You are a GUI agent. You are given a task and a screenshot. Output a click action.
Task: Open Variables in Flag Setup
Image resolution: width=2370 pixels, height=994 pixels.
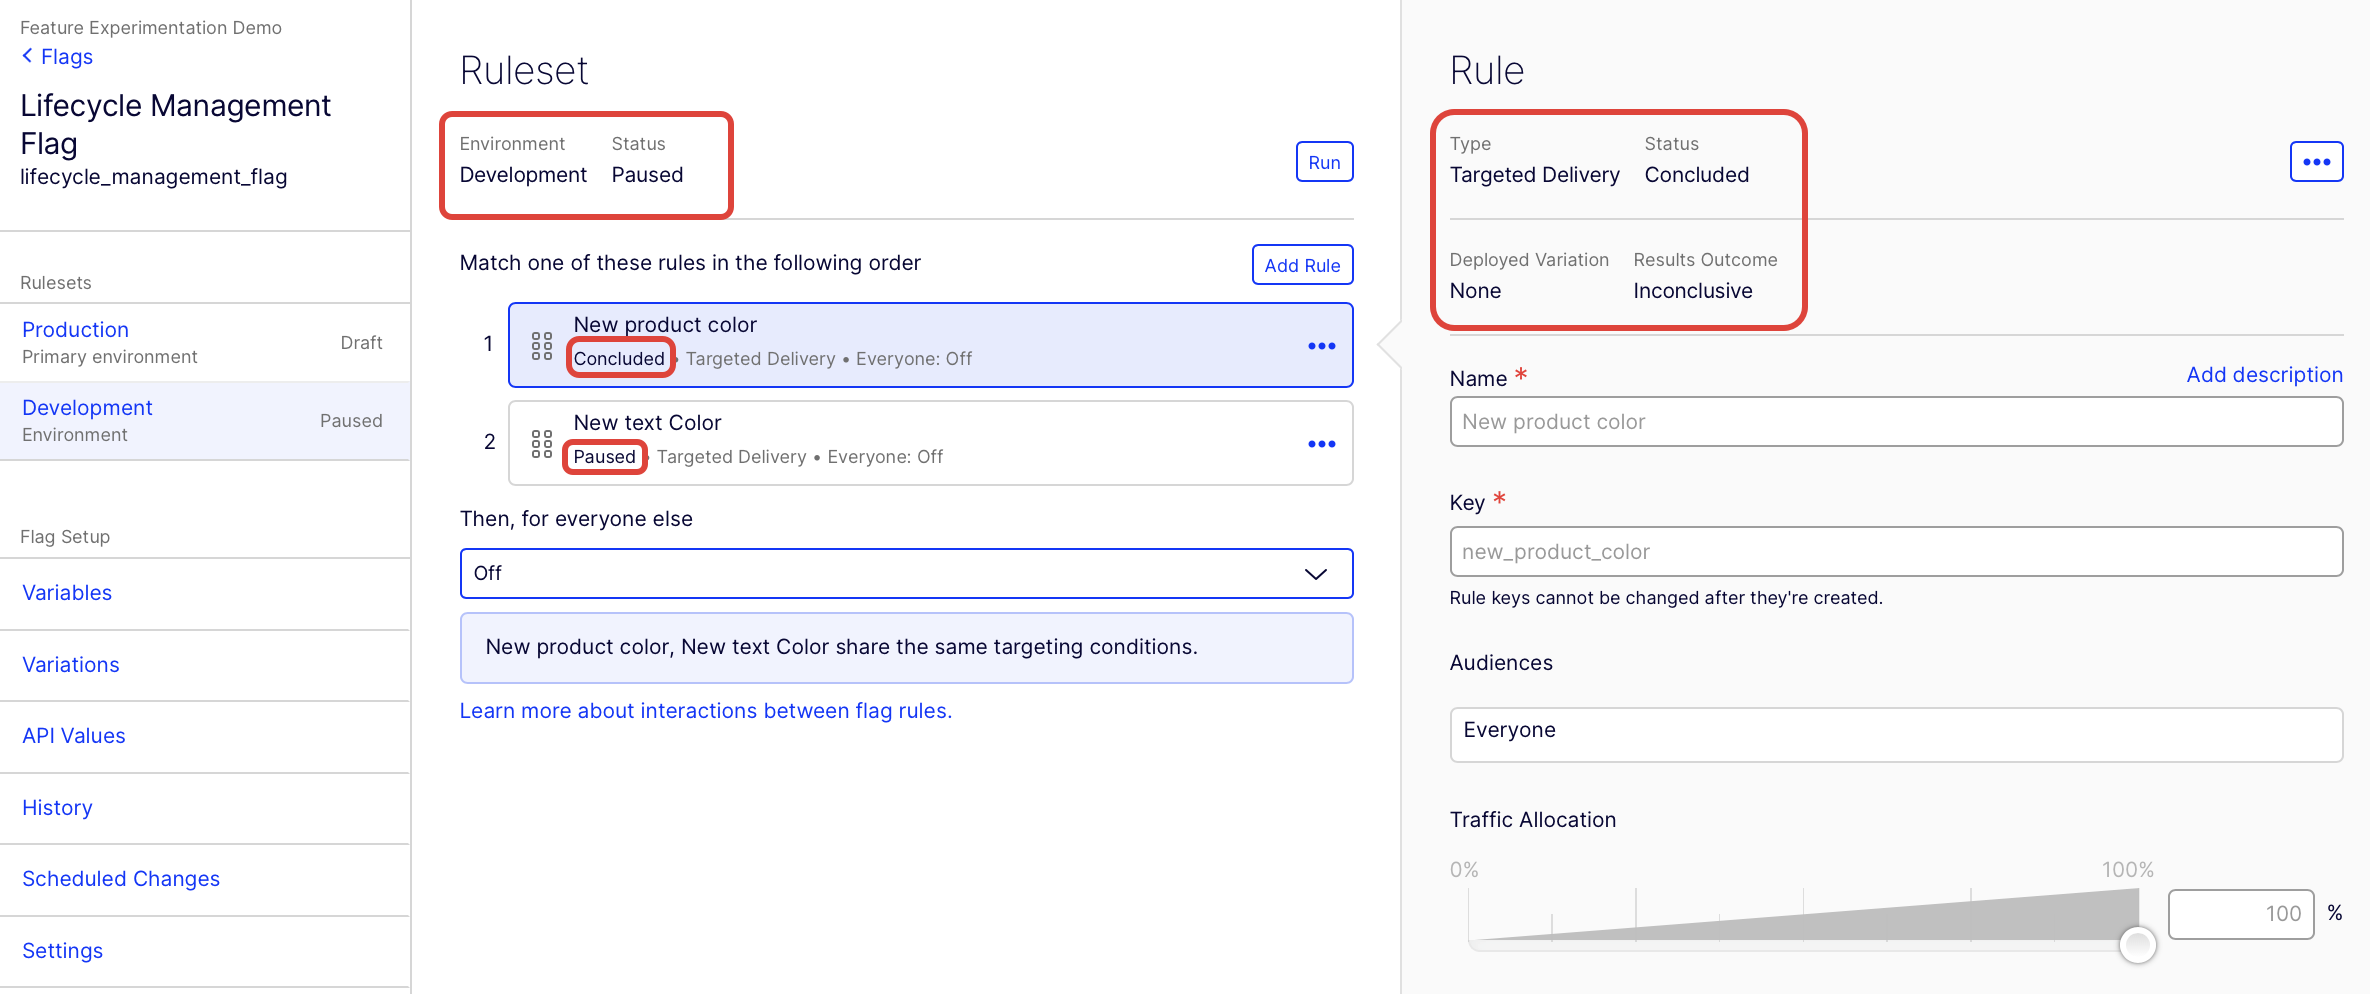click(67, 593)
